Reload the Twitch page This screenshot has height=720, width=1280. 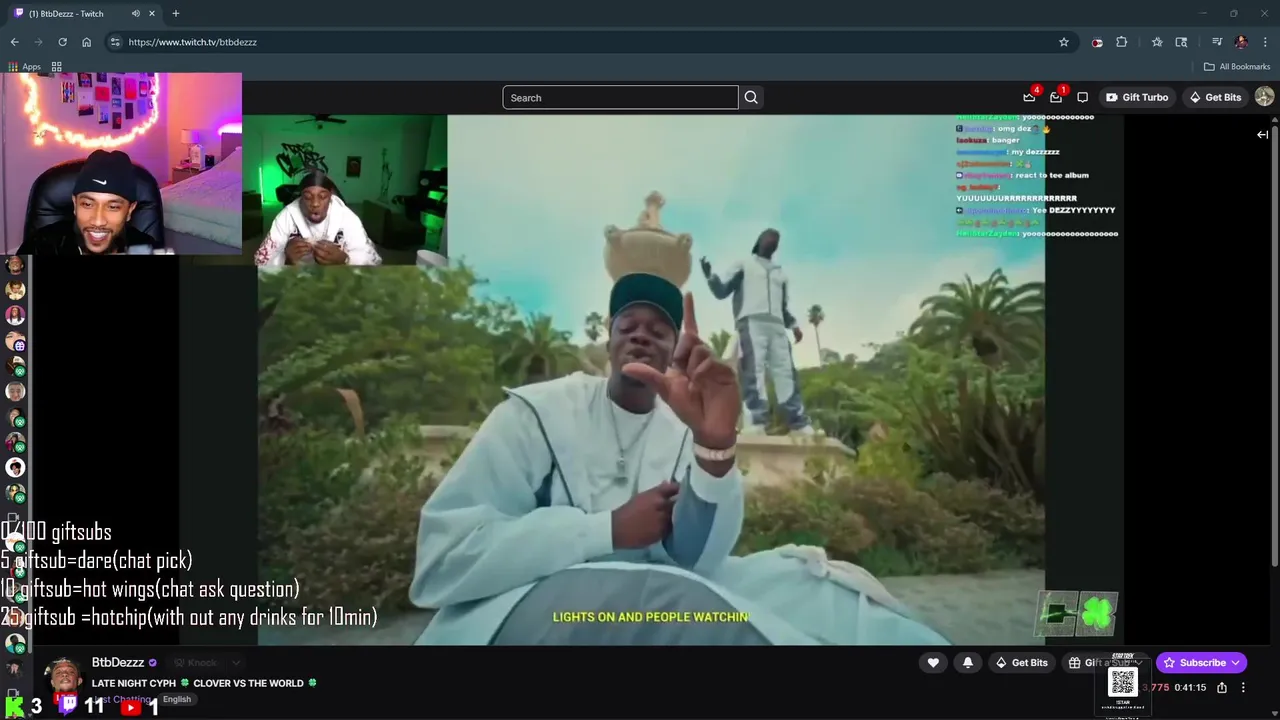(x=62, y=42)
